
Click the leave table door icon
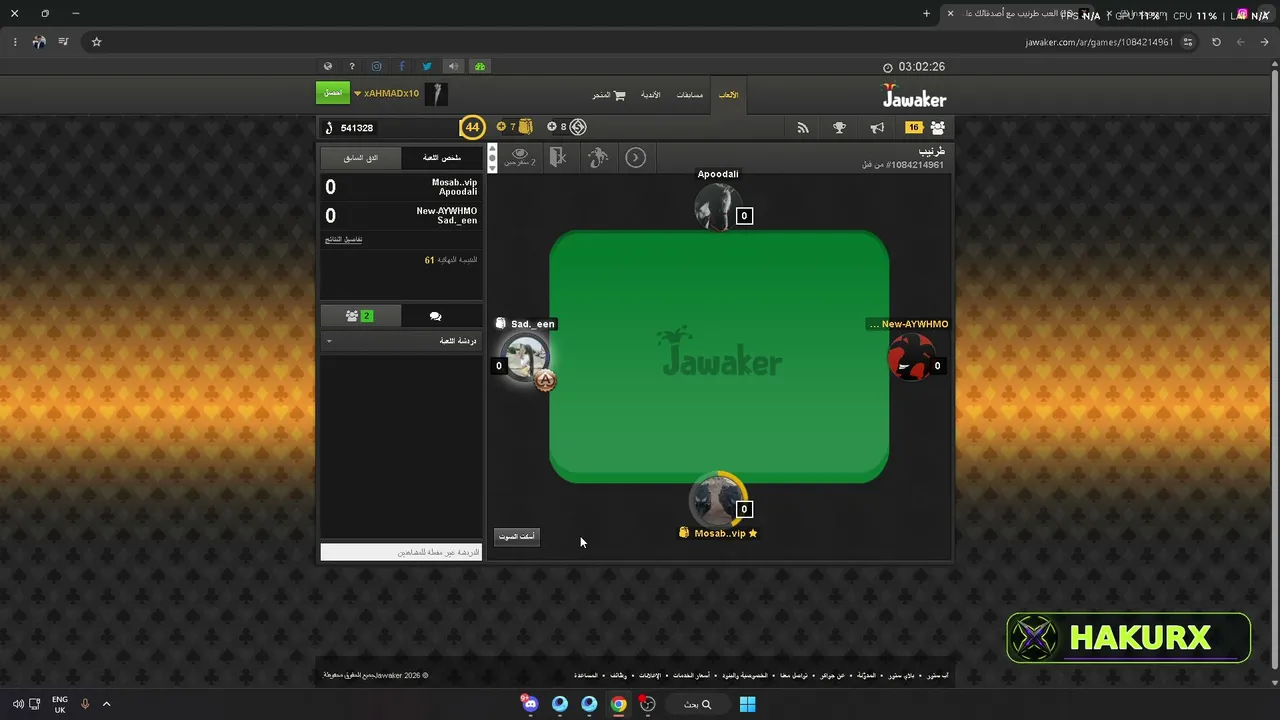coord(559,157)
